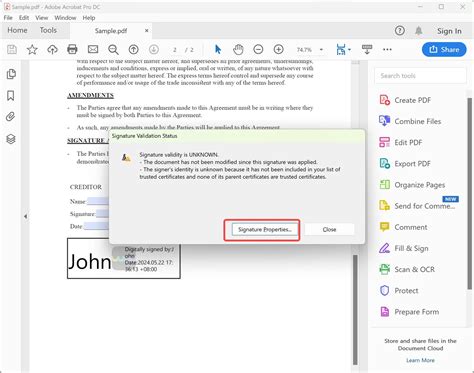Screen dimensions: 474x373
Task: Send file by email envelope icon
Action: (93, 50)
